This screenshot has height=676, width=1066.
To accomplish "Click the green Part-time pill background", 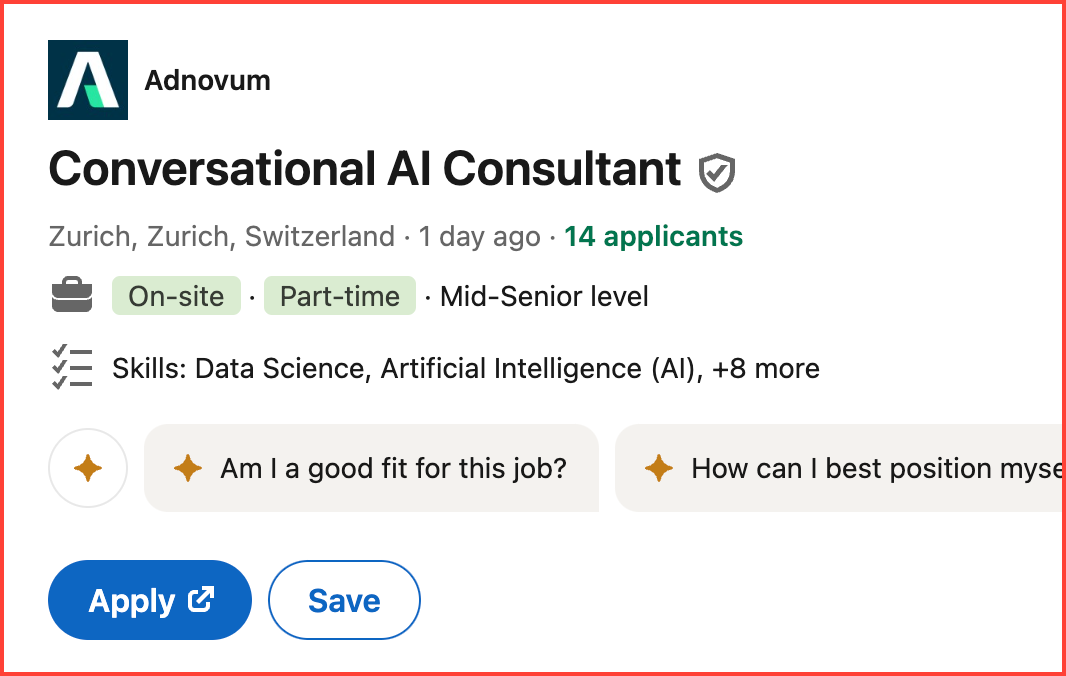I will [x=339, y=295].
